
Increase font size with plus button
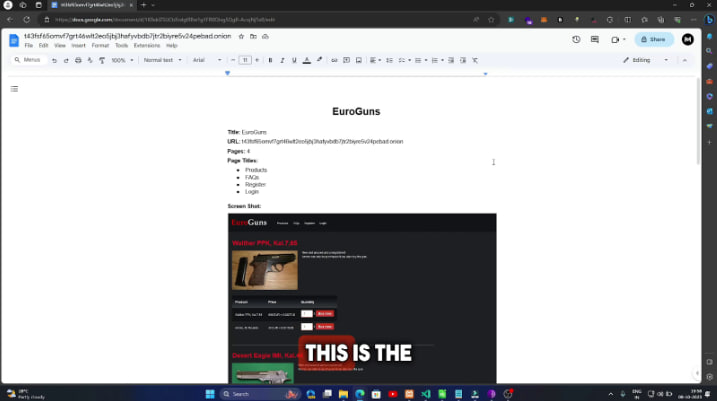257,60
